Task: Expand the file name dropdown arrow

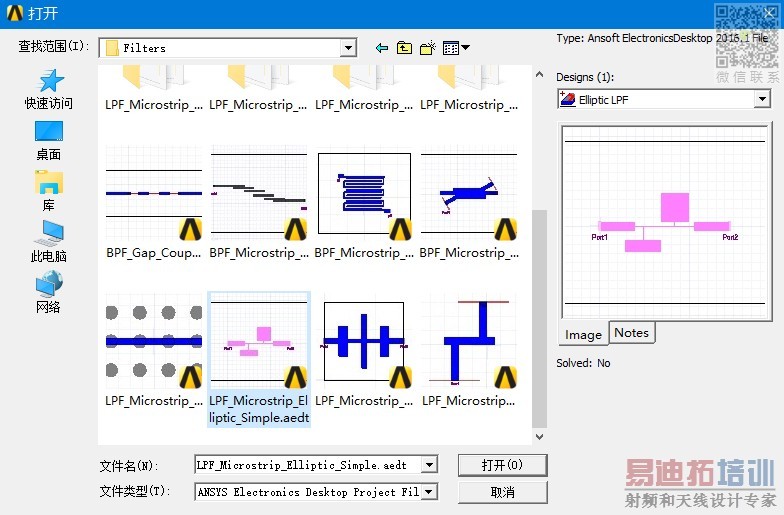Action: point(429,465)
